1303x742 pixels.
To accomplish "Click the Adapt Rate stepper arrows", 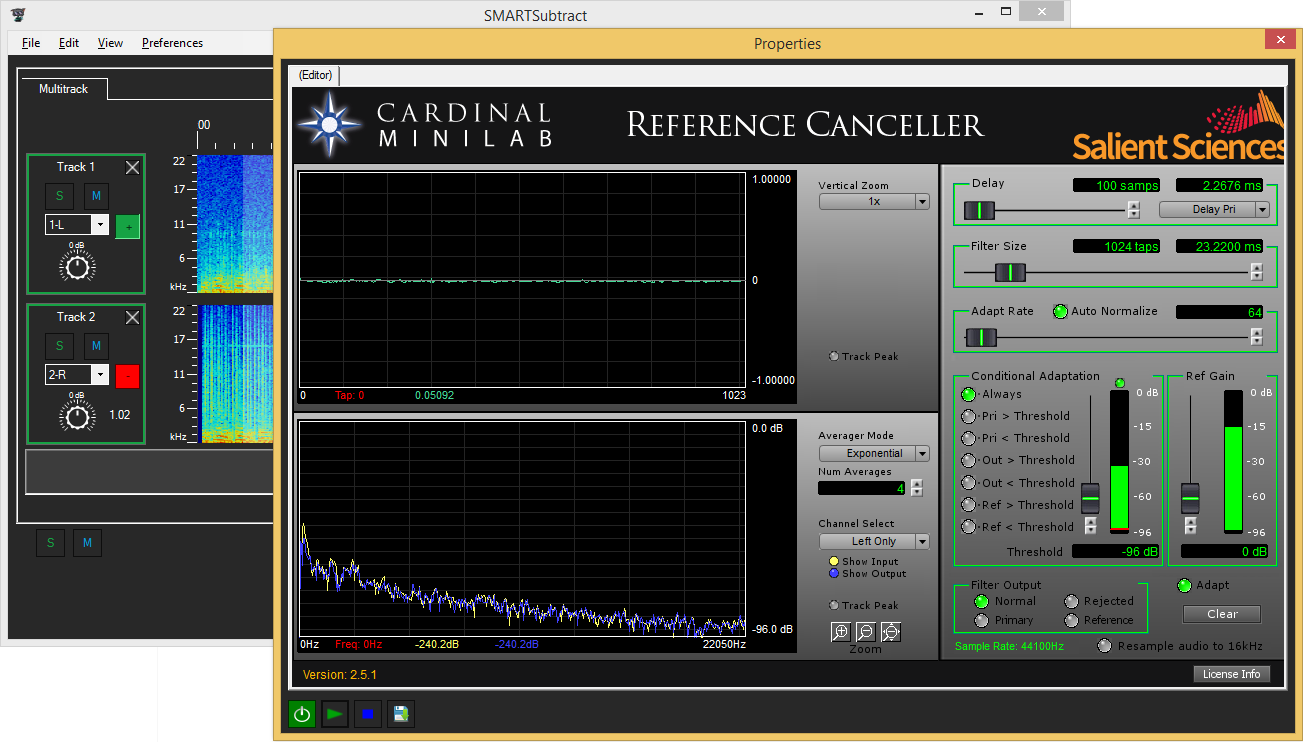I will (x=1256, y=337).
